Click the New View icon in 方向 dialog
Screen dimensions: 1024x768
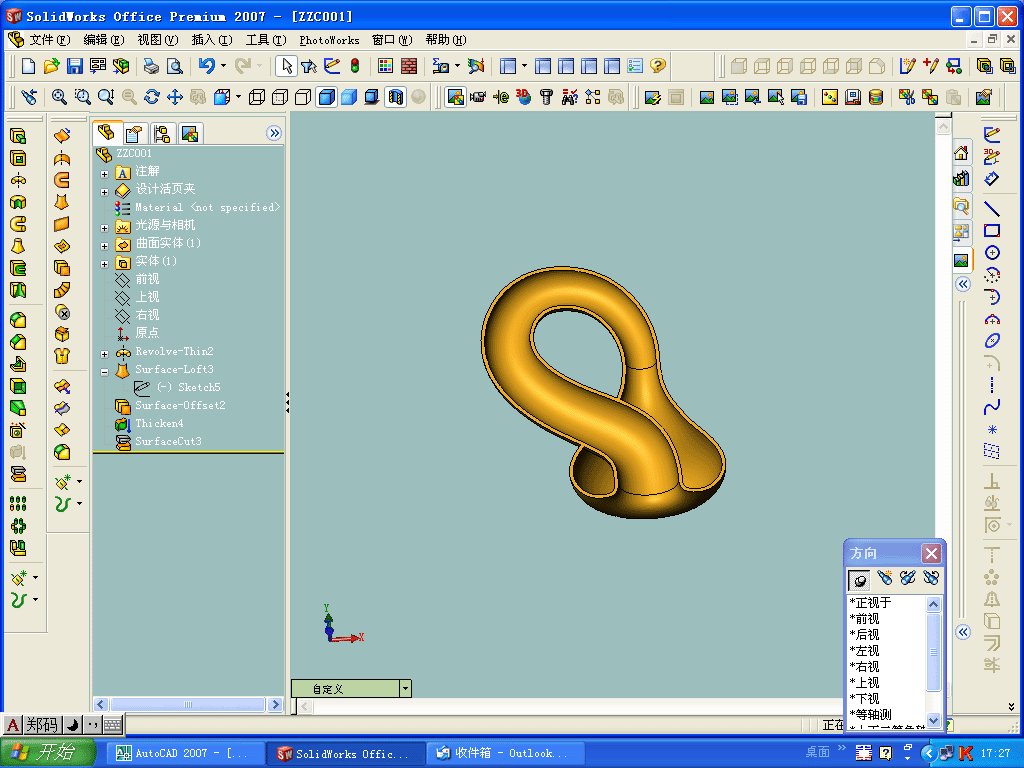pos(884,578)
